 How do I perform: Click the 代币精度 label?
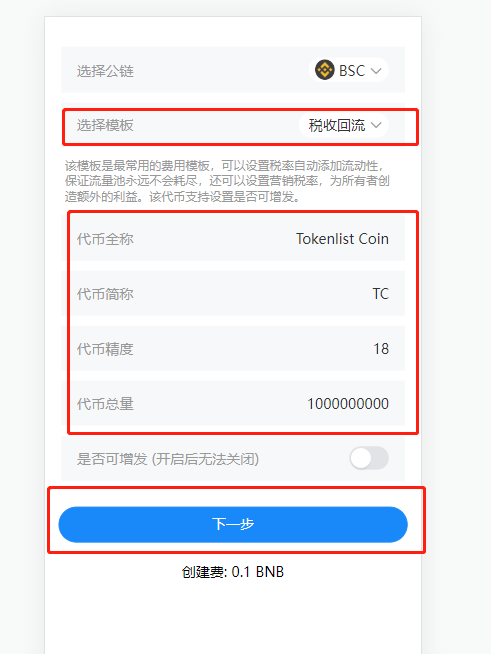105,349
